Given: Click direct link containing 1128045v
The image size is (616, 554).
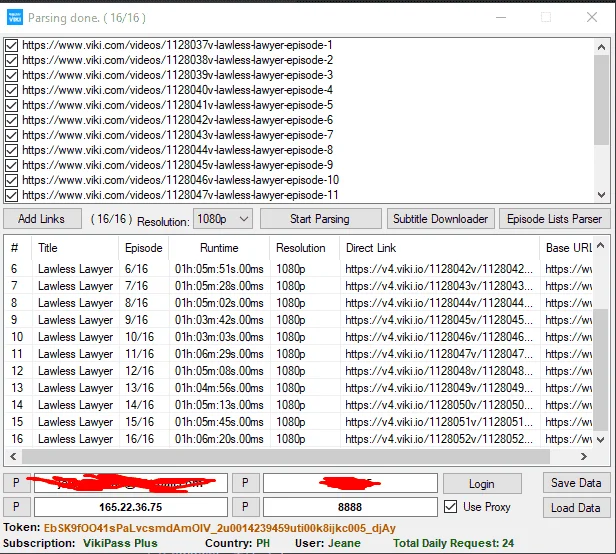Looking at the screenshot, I should (x=439, y=320).
